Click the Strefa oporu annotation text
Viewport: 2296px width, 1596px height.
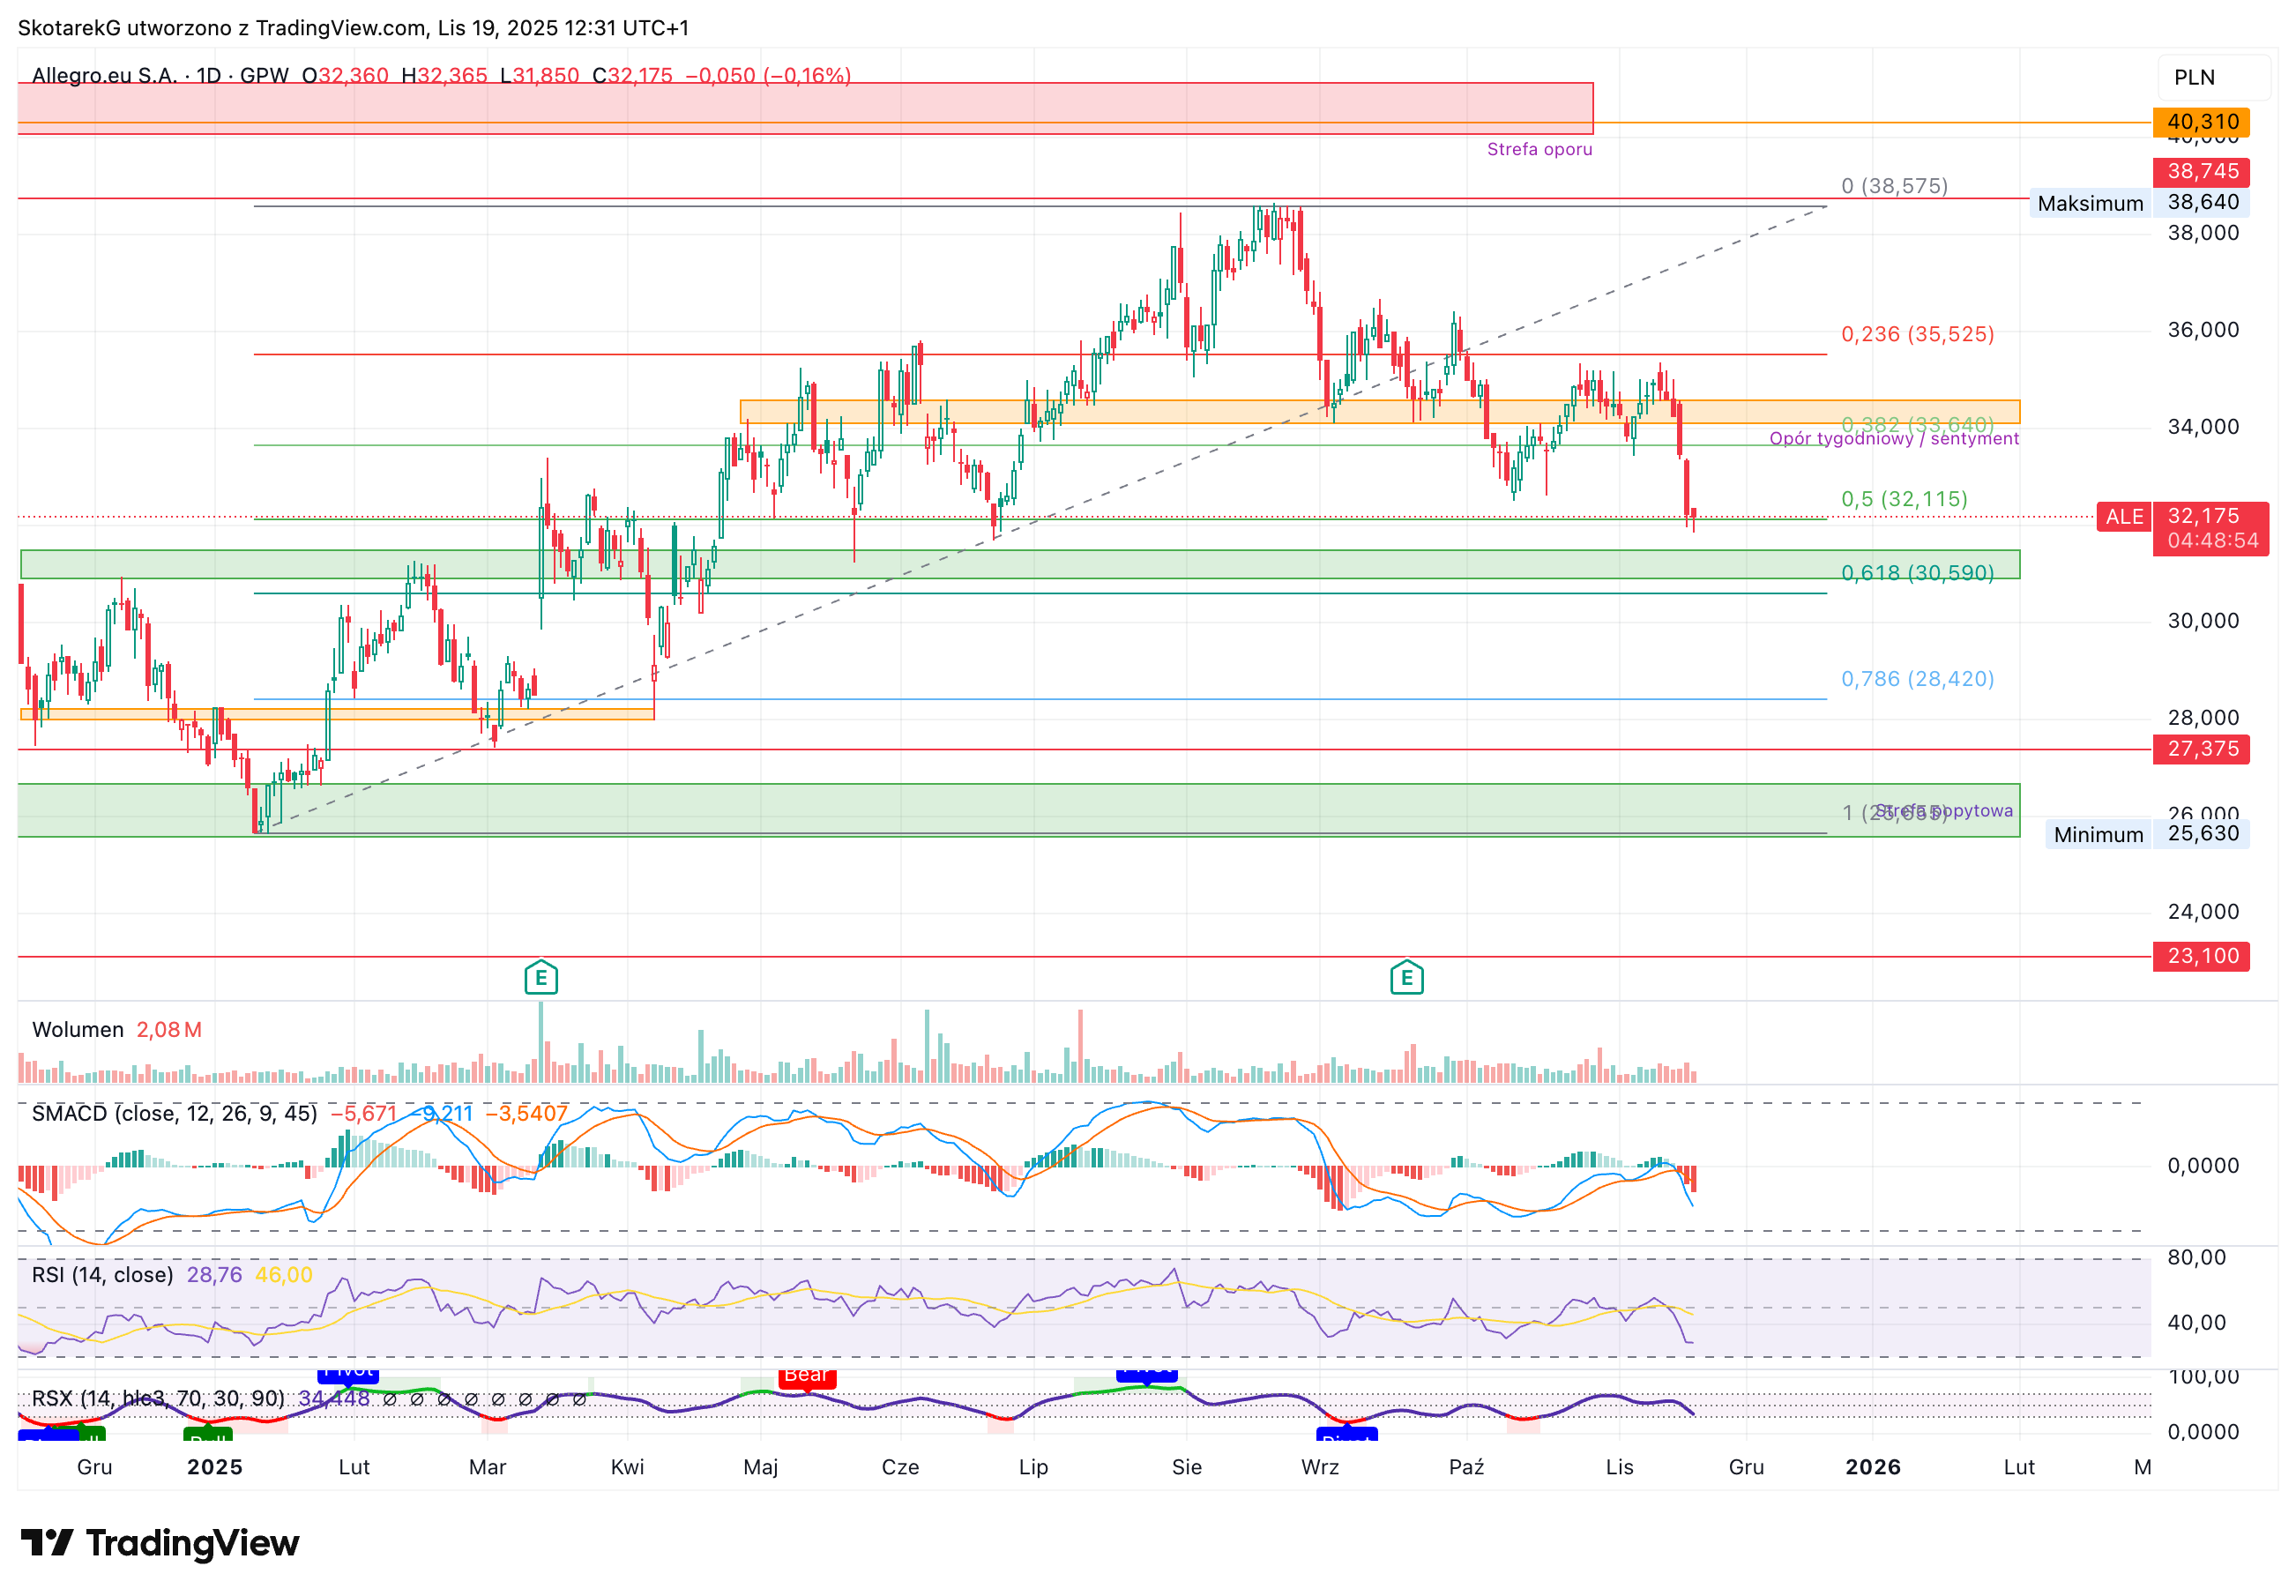coord(1539,149)
